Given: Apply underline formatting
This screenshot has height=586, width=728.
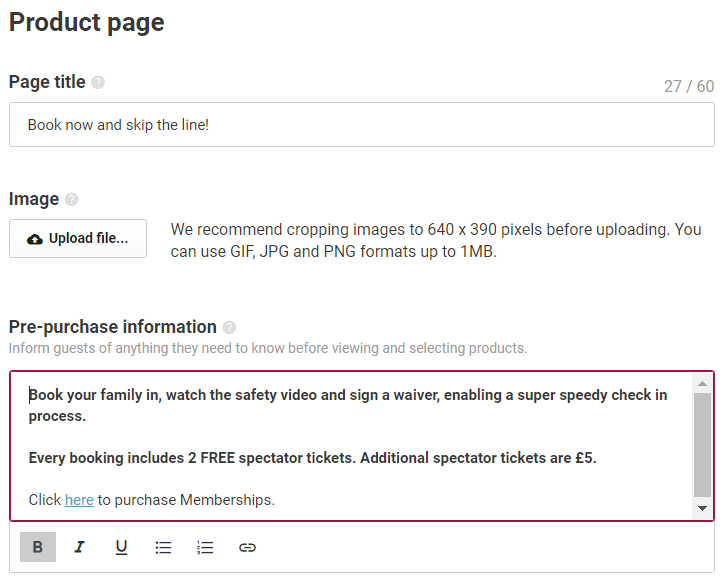Looking at the screenshot, I should click(x=121, y=547).
